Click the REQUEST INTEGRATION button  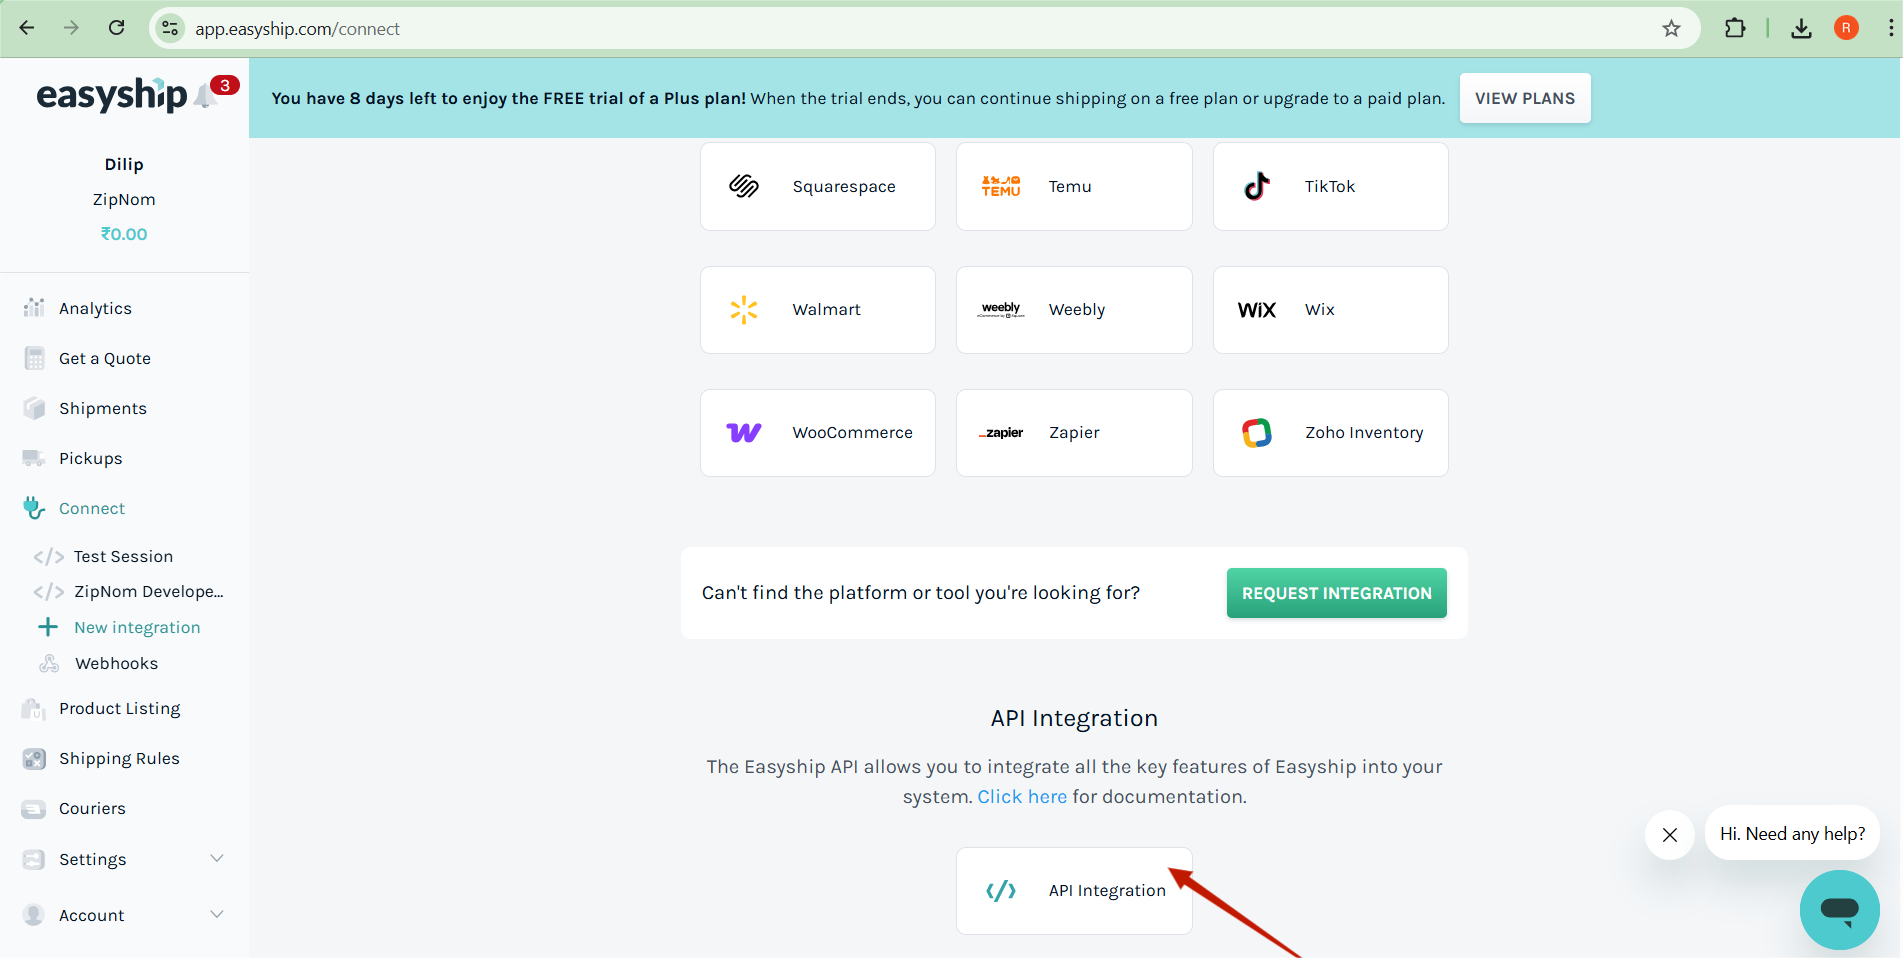[1336, 593]
